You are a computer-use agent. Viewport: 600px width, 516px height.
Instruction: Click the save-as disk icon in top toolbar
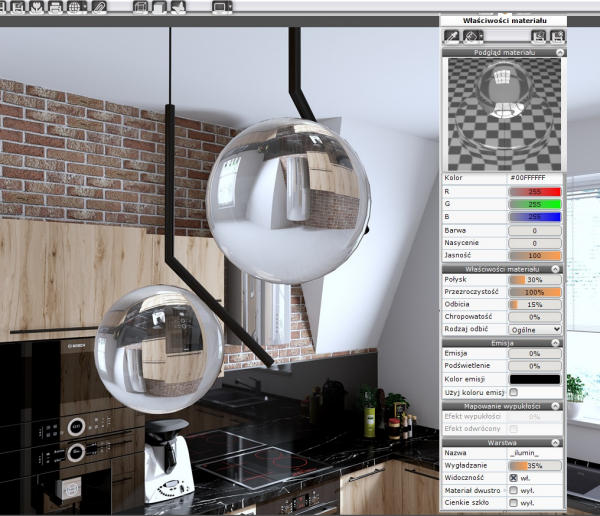pyautogui.click(x=17, y=7)
